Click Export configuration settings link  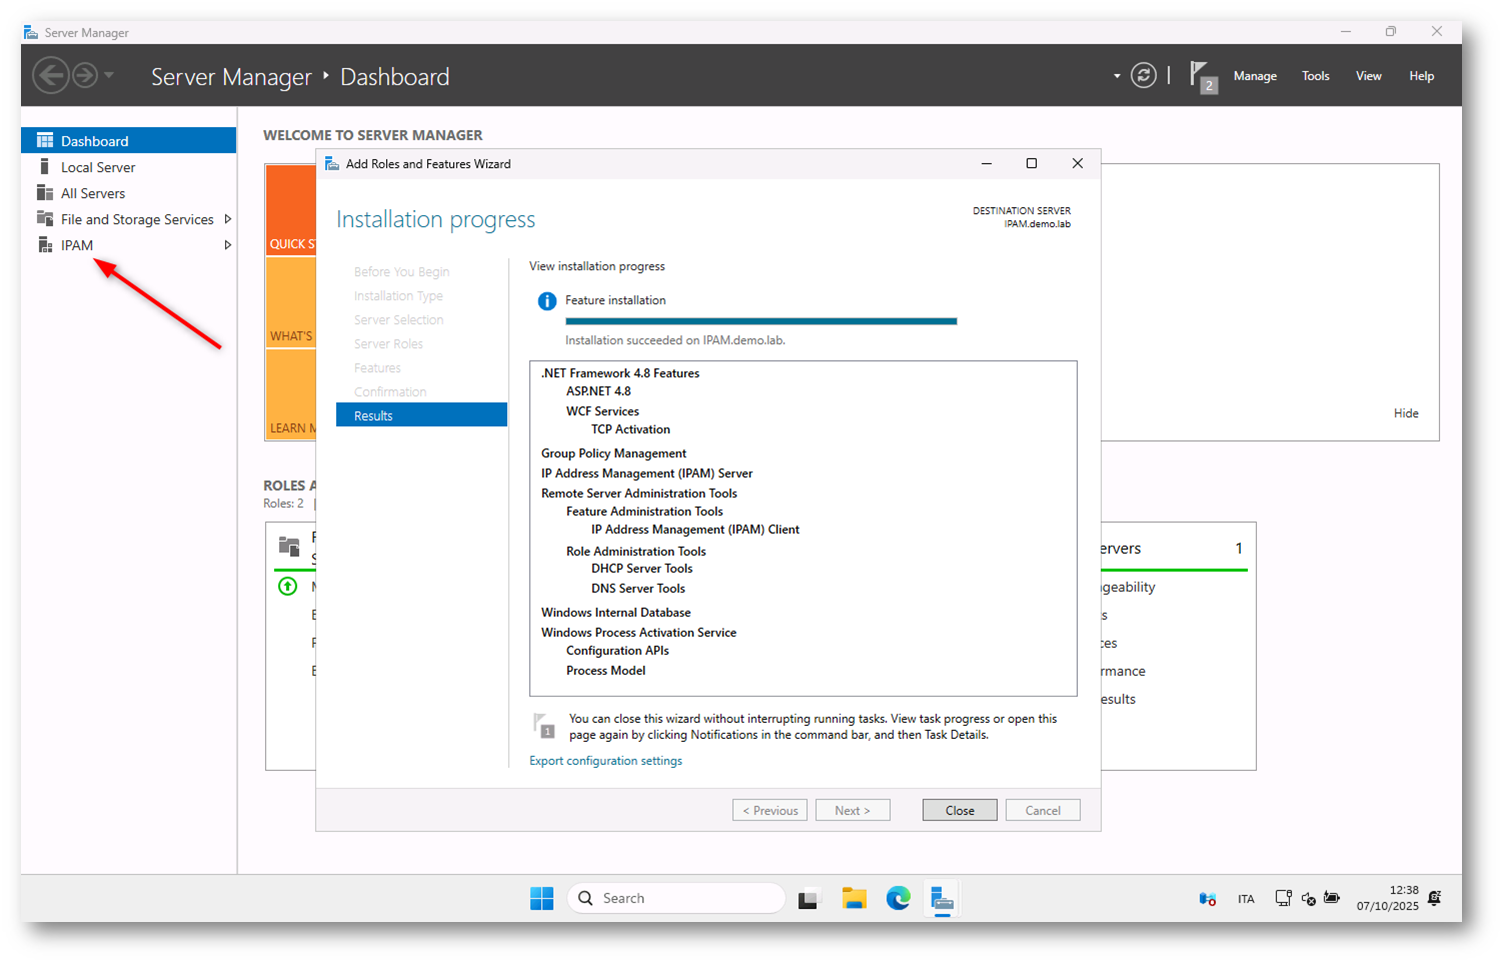[x=605, y=761]
